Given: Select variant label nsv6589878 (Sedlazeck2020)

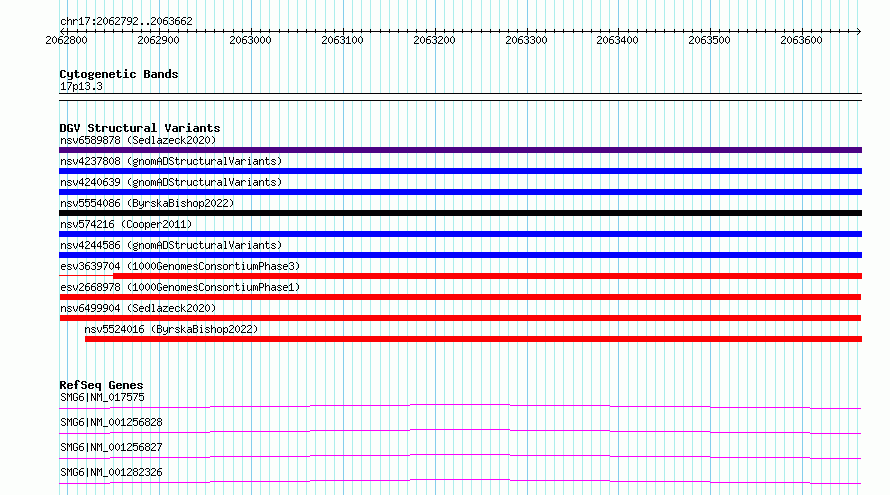Looking at the screenshot, I should (x=138, y=140).
